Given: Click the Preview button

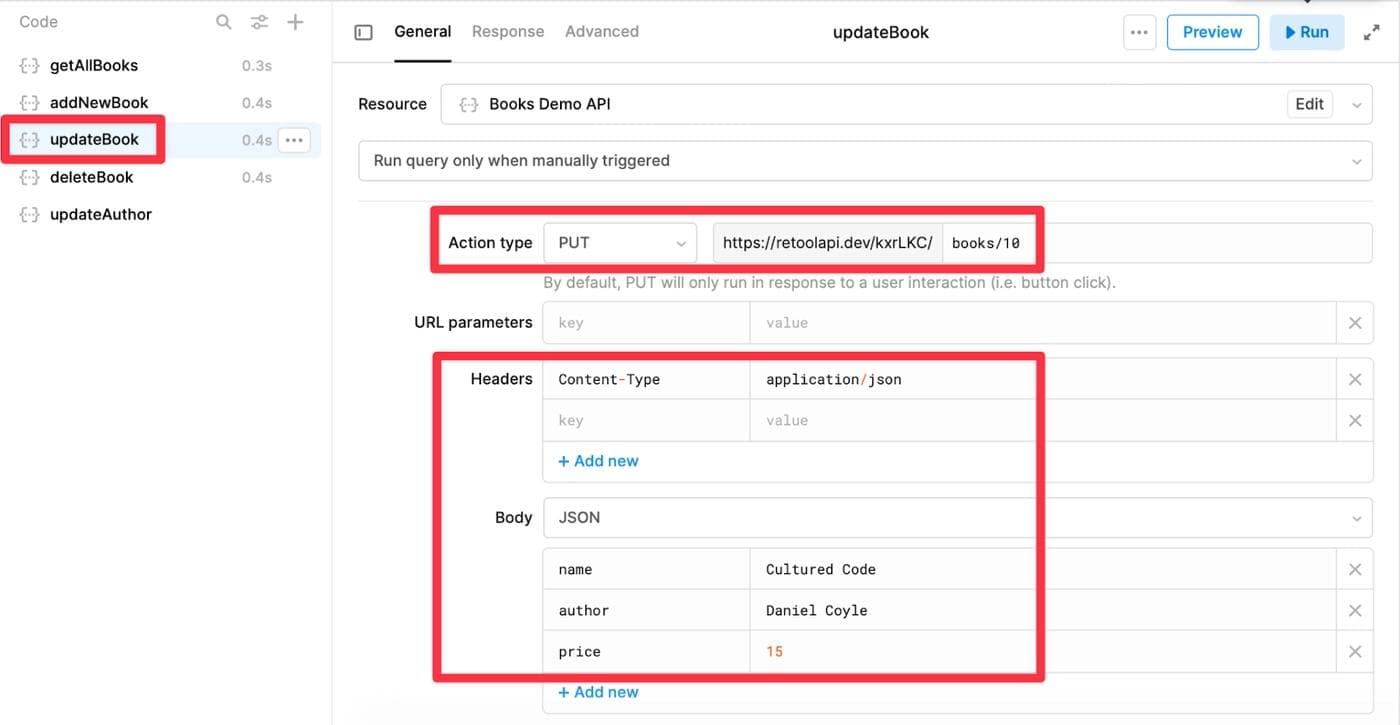Looking at the screenshot, I should [1212, 32].
